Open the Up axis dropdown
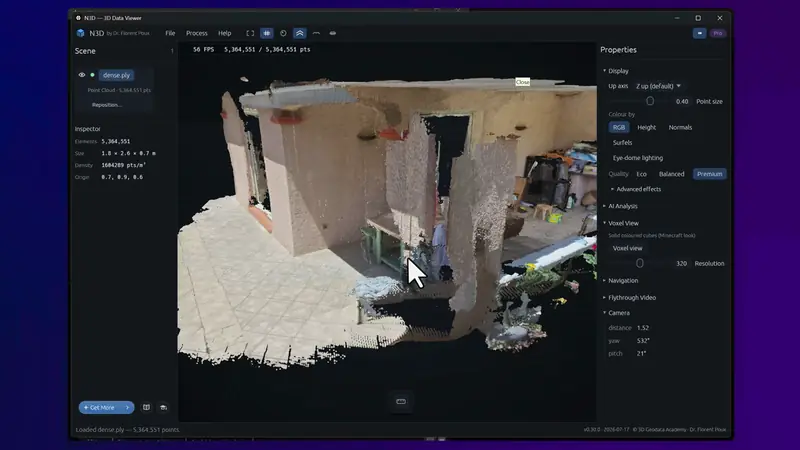 (658, 86)
